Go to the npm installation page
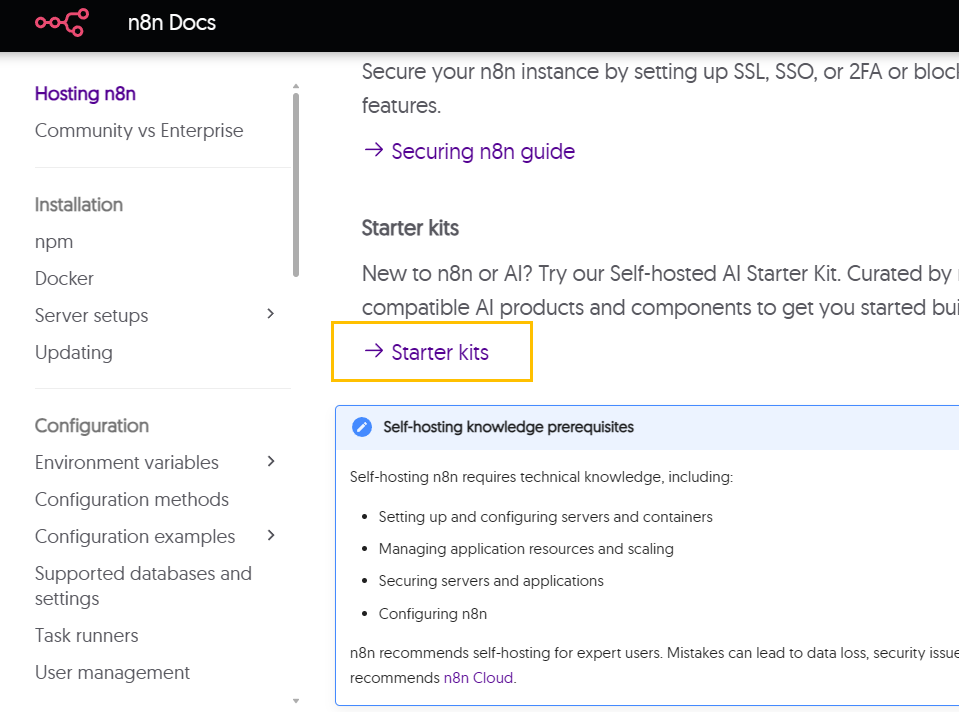This screenshot has width=959, height=712. pyautogui.click(x=54, y=242)
